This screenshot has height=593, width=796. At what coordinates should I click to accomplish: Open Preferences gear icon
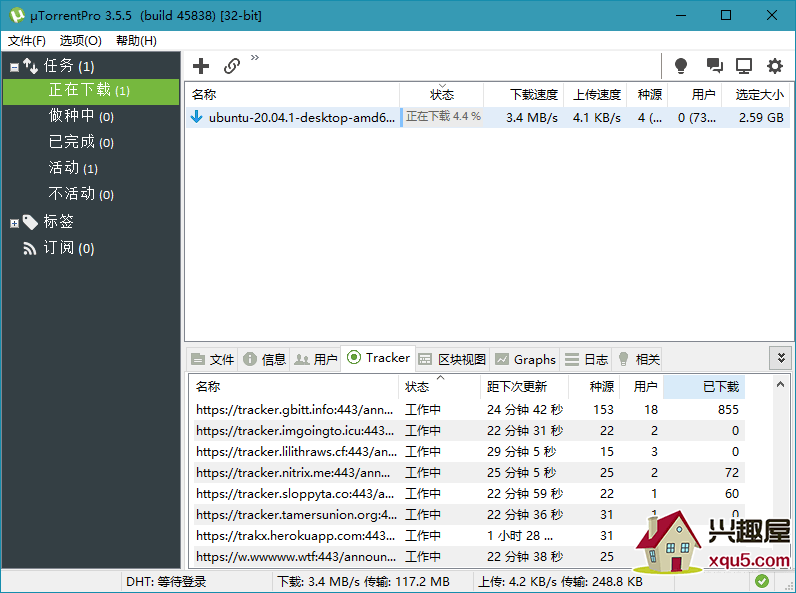click(x=775, y=66)
